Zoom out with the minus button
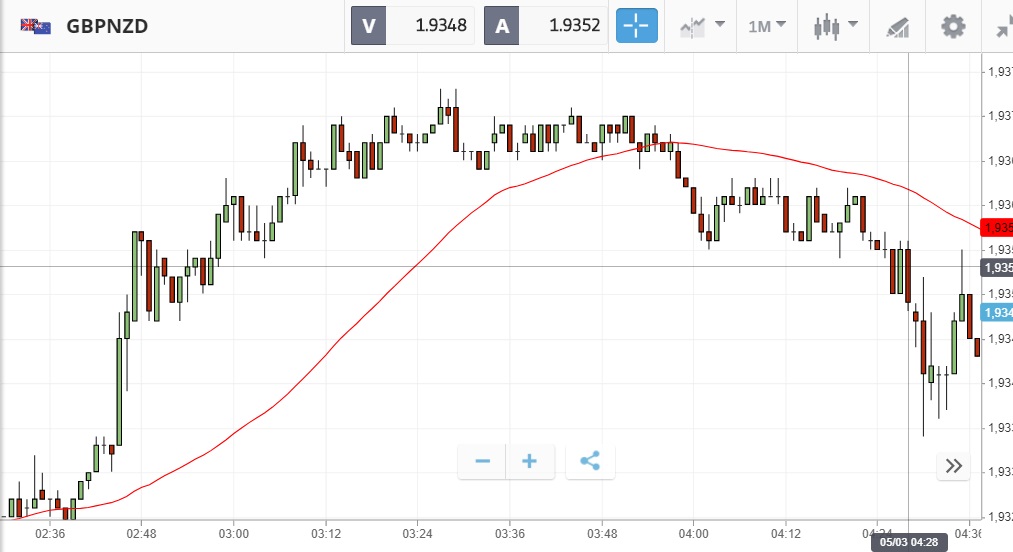The image size is (1013, 552). 483,461
